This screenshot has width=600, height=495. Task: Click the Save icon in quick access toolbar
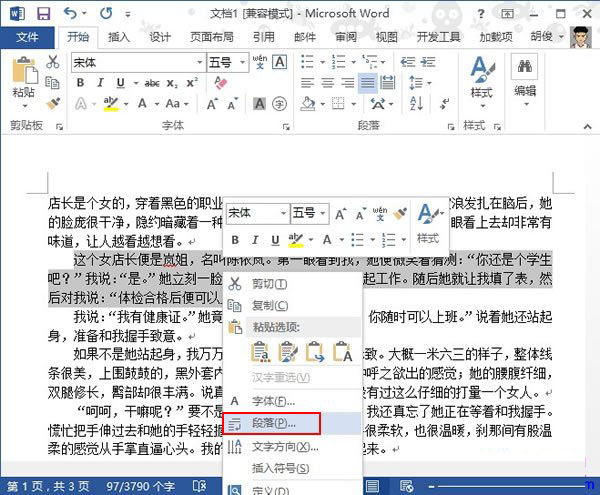(x=42, y=13)
